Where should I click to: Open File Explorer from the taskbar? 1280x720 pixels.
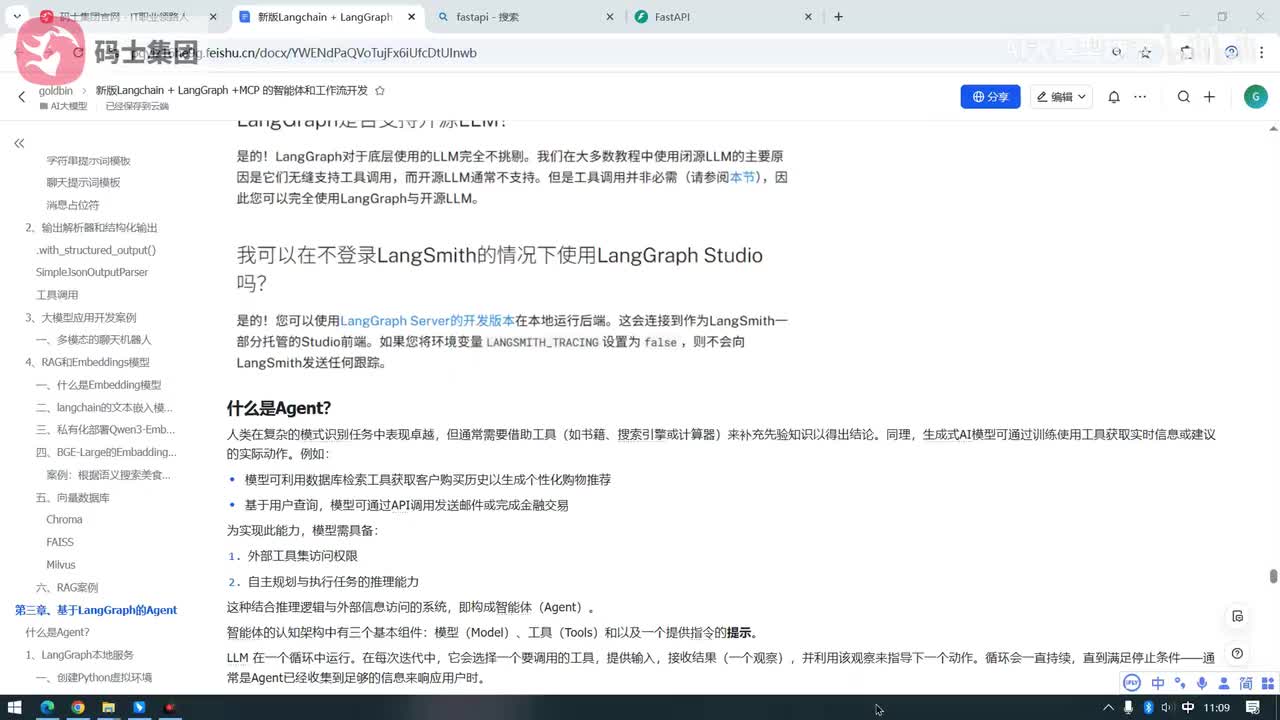coord(109,708)
